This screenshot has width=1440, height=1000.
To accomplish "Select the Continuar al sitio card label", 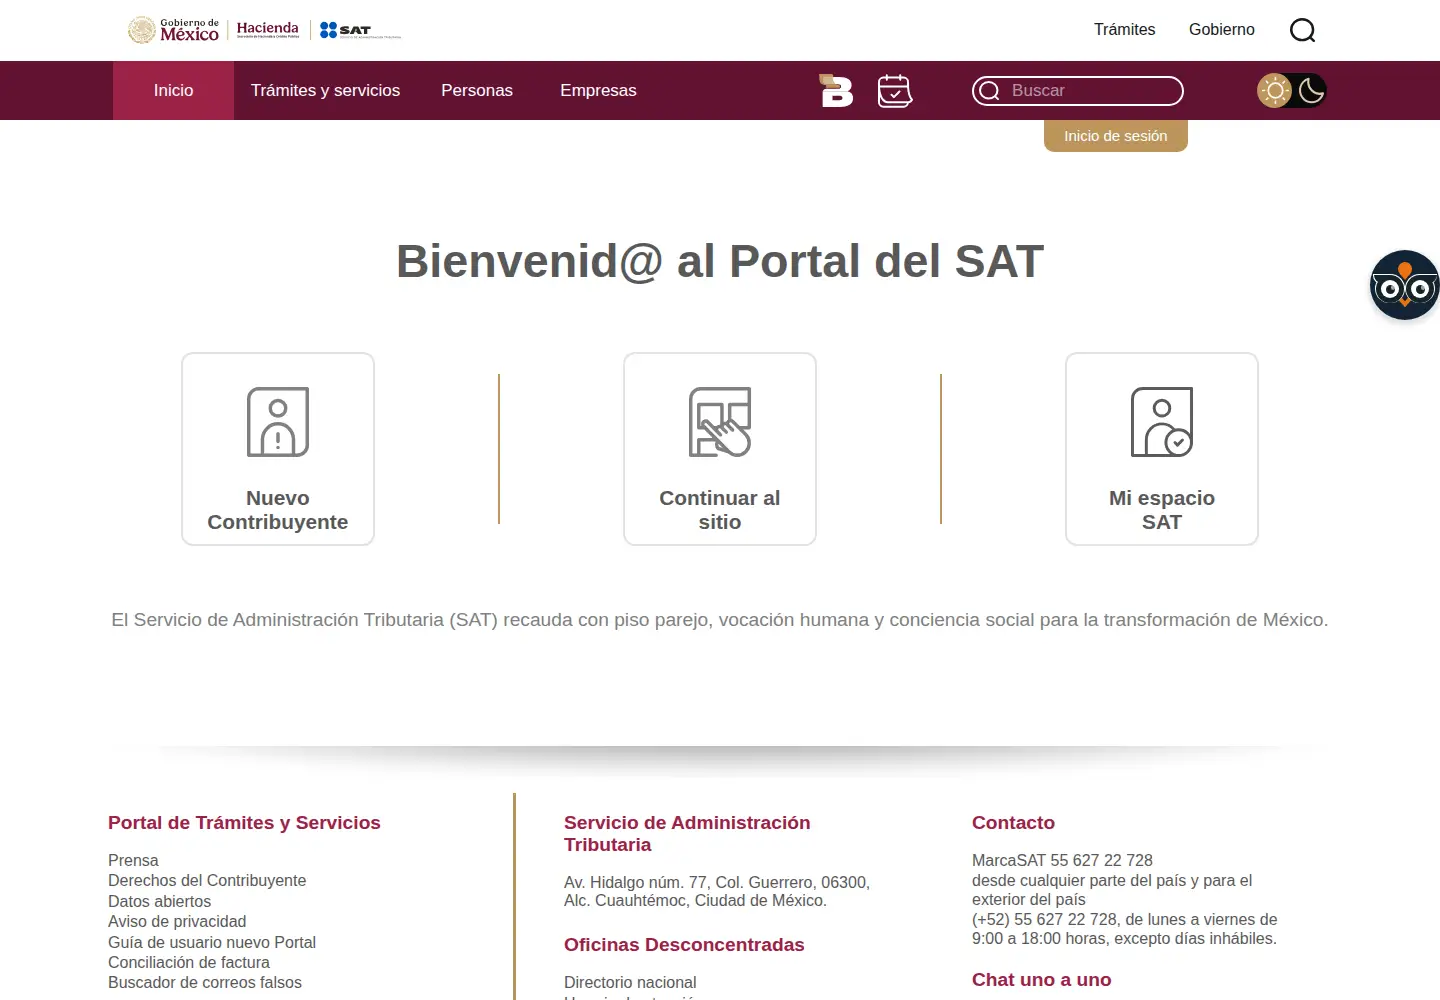I will (x=720, y=510).
